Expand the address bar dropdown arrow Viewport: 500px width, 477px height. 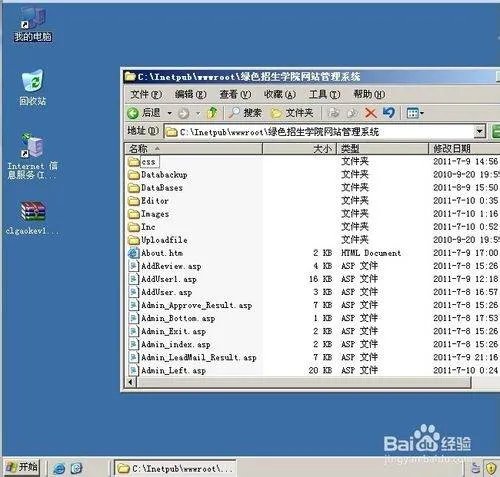[x=479, y=131]
